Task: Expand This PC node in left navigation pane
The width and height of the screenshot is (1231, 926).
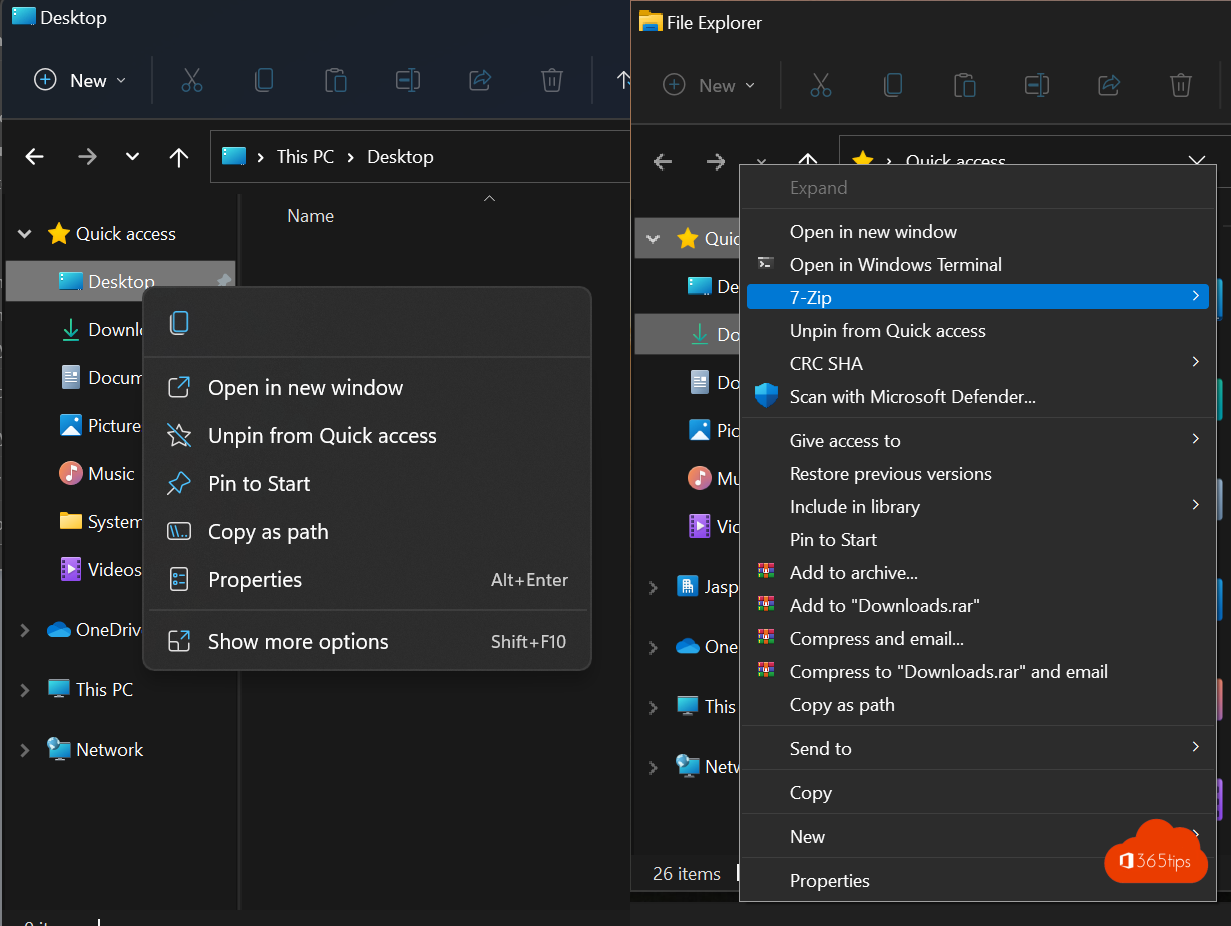Action: (x=25, y=690)
